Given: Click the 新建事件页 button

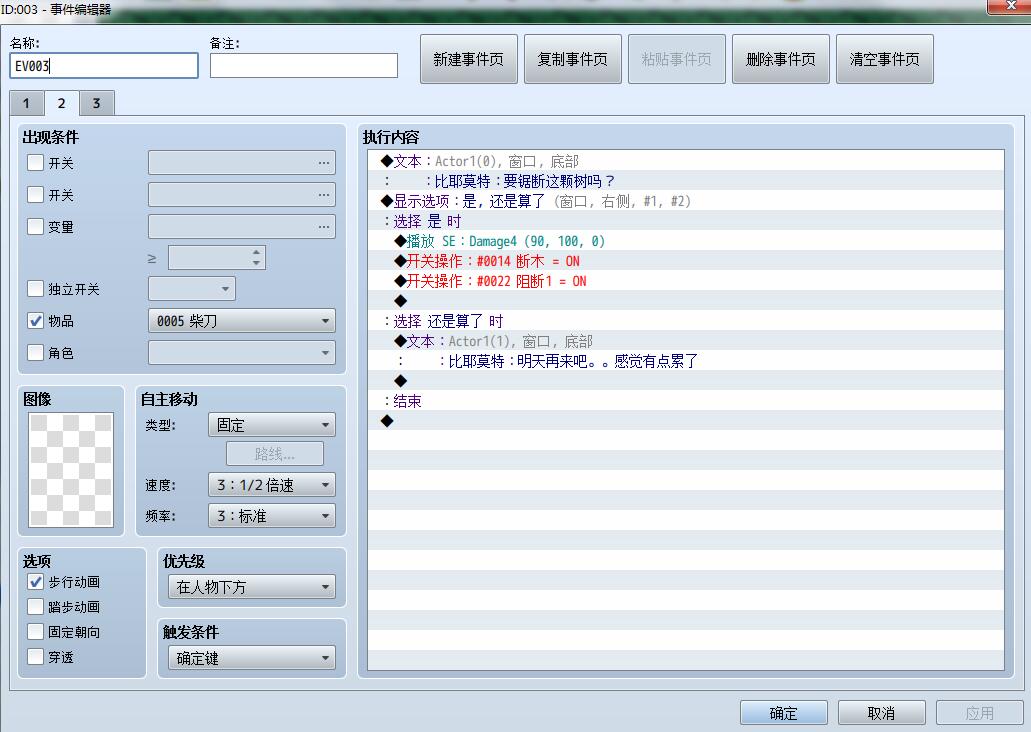Looking at the screenshot, I should (x=469, y=59).
